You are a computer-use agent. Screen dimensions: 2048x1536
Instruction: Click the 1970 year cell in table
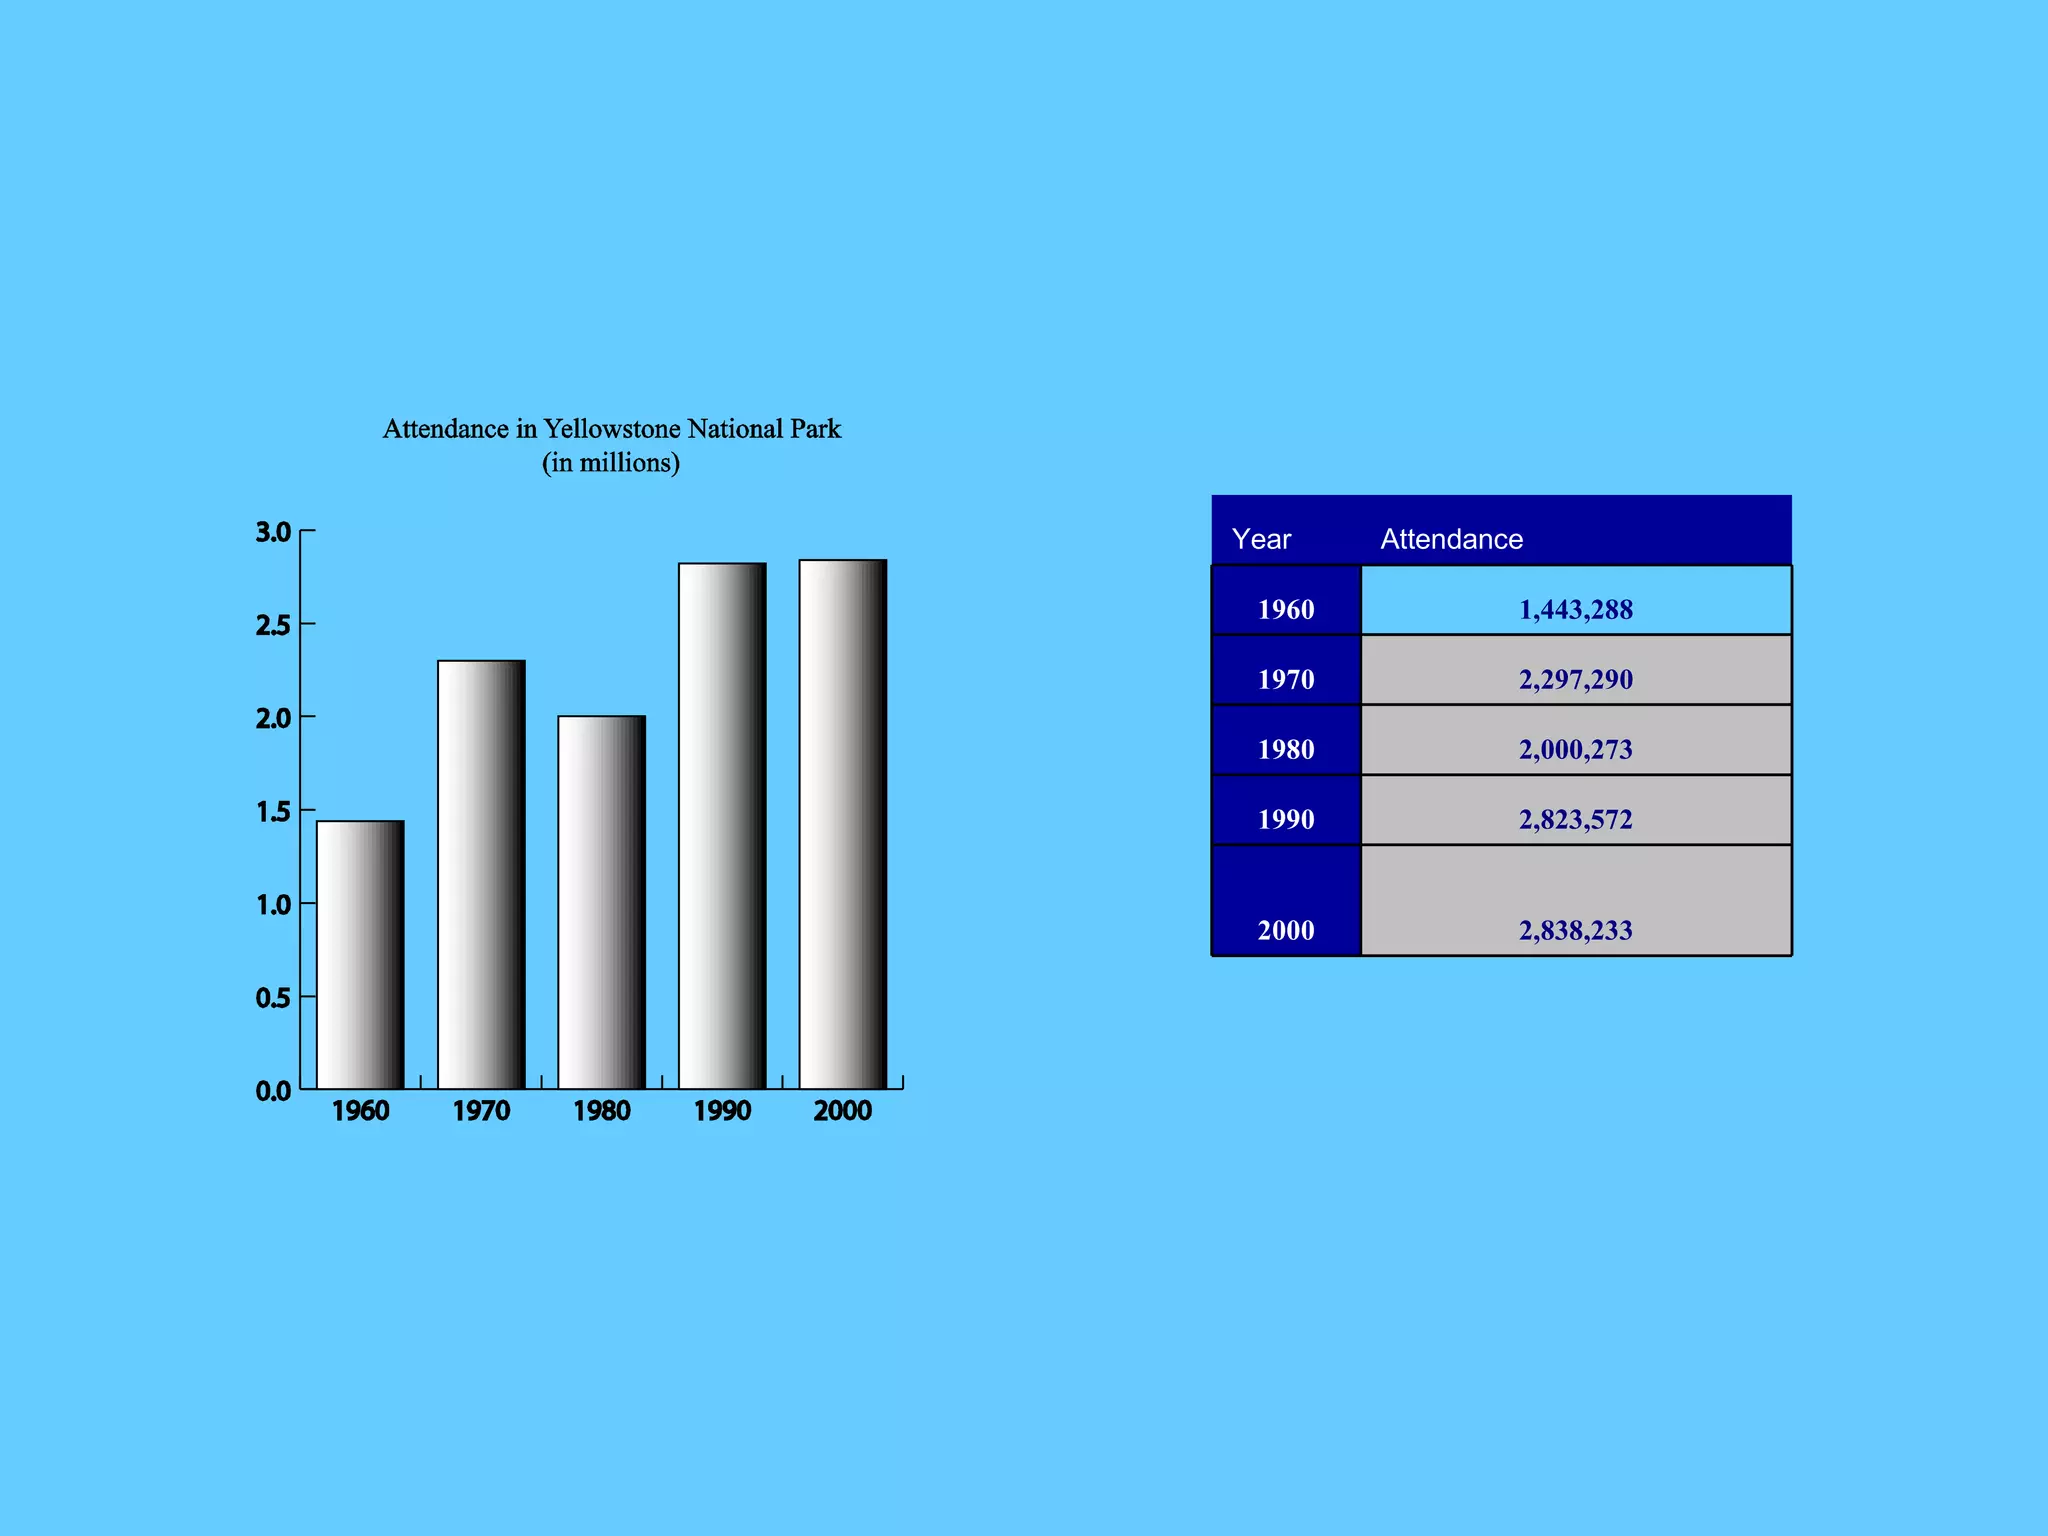tap(1286, 678)
